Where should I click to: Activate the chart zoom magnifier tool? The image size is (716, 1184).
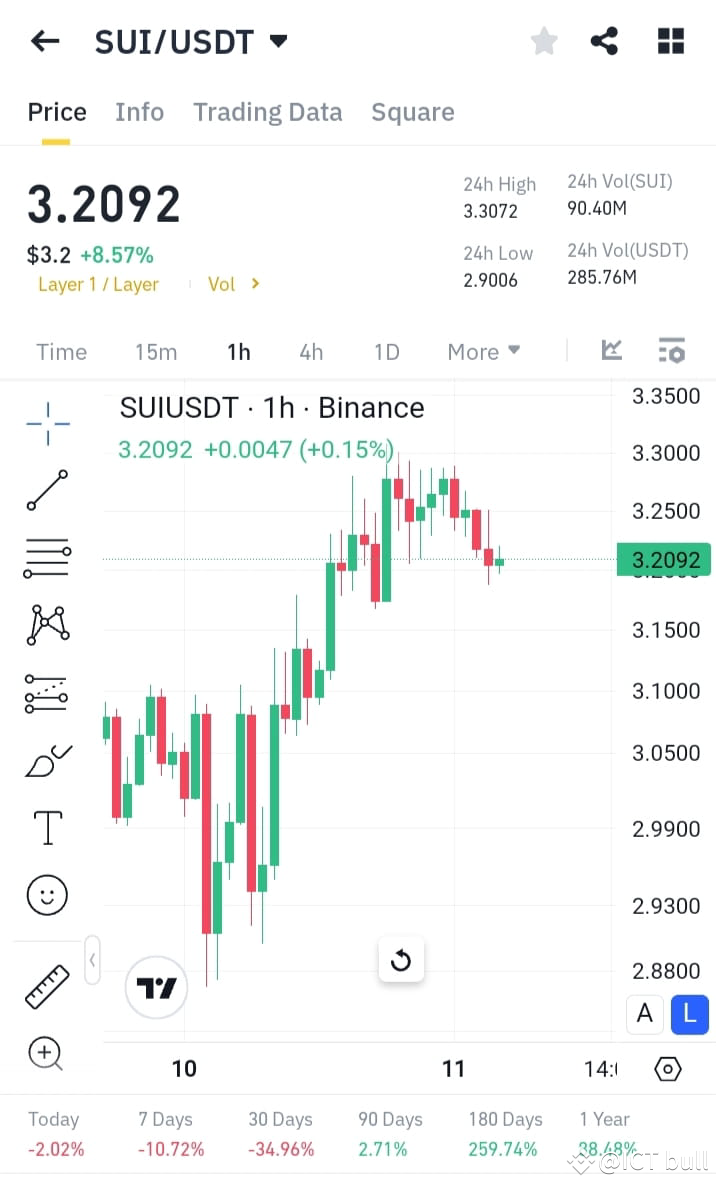click(x=46, y=1053)
